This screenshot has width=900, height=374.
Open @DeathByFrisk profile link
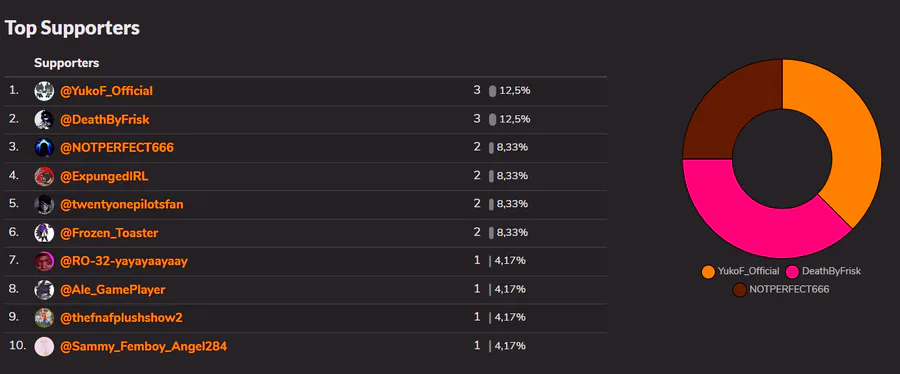(105, 119)
